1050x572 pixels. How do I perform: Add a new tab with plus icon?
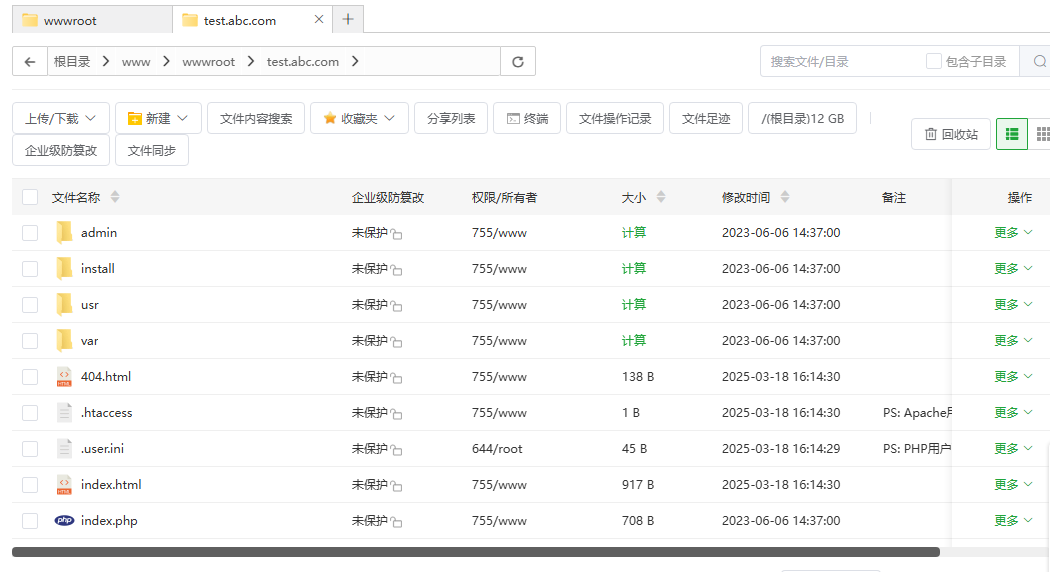[x=348, y=19]
